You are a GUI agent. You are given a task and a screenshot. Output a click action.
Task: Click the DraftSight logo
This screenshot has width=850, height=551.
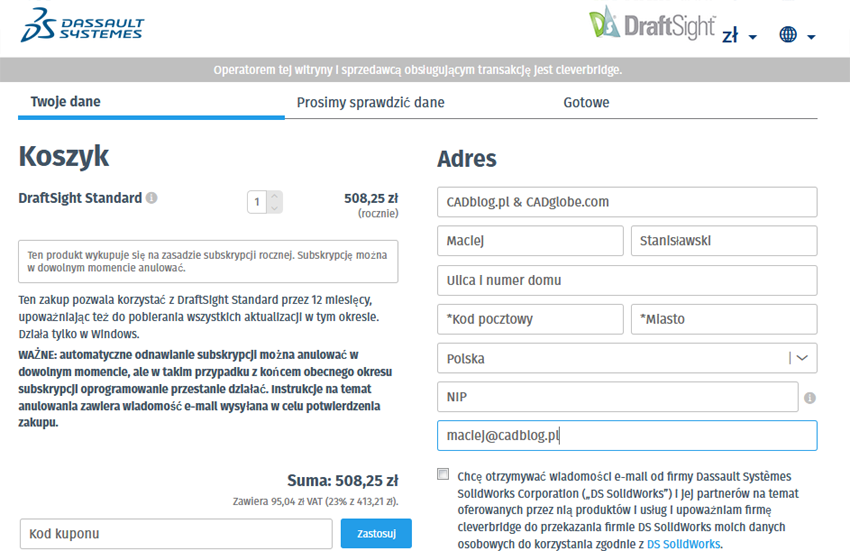tap(652, 24)
